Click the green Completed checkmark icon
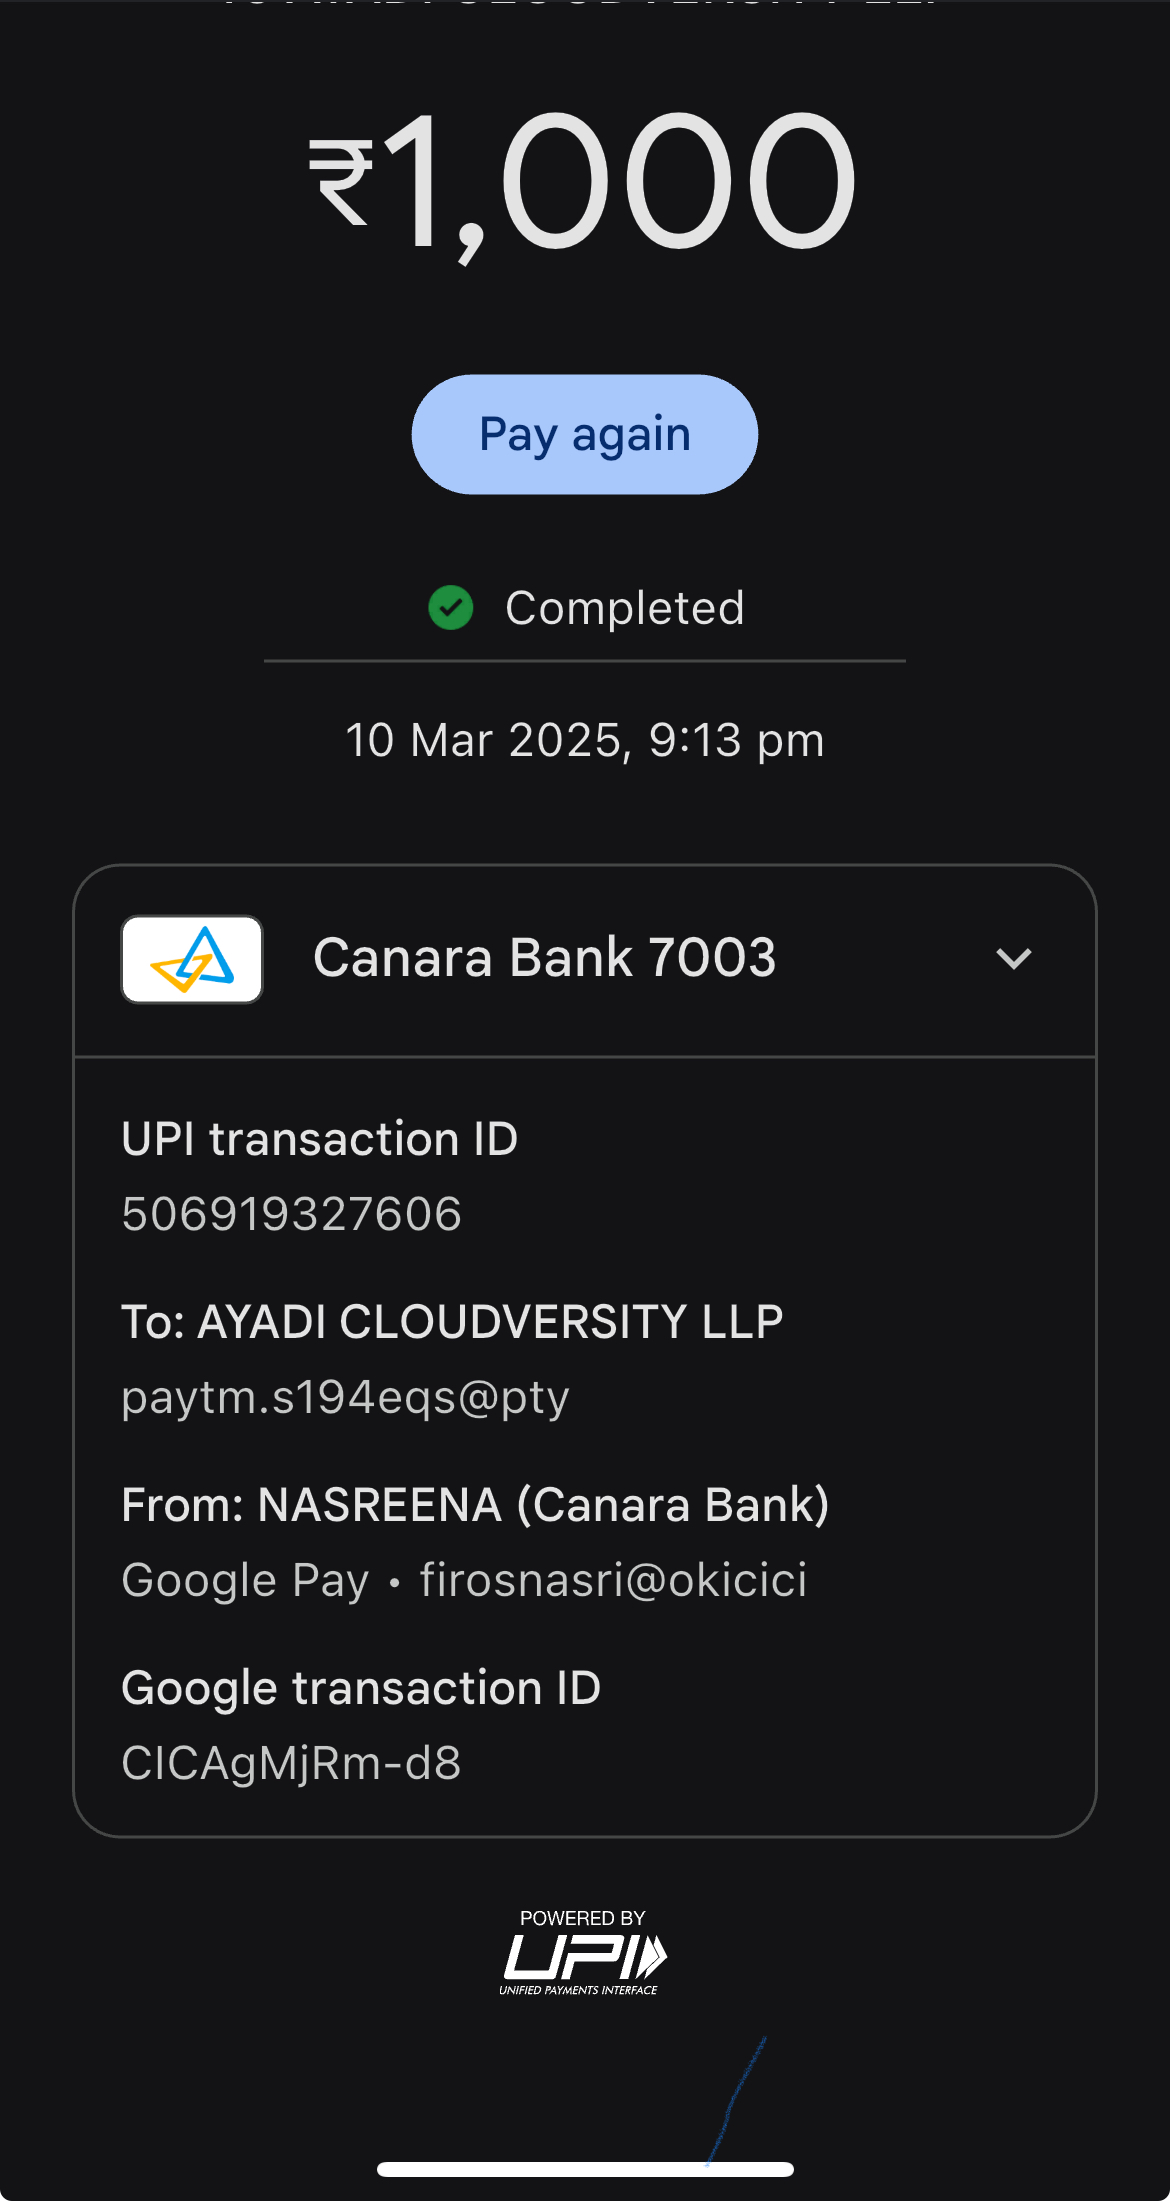The height and width of the screenshot is (2201, 1170). pyautogui.click(x=451, y=608)
